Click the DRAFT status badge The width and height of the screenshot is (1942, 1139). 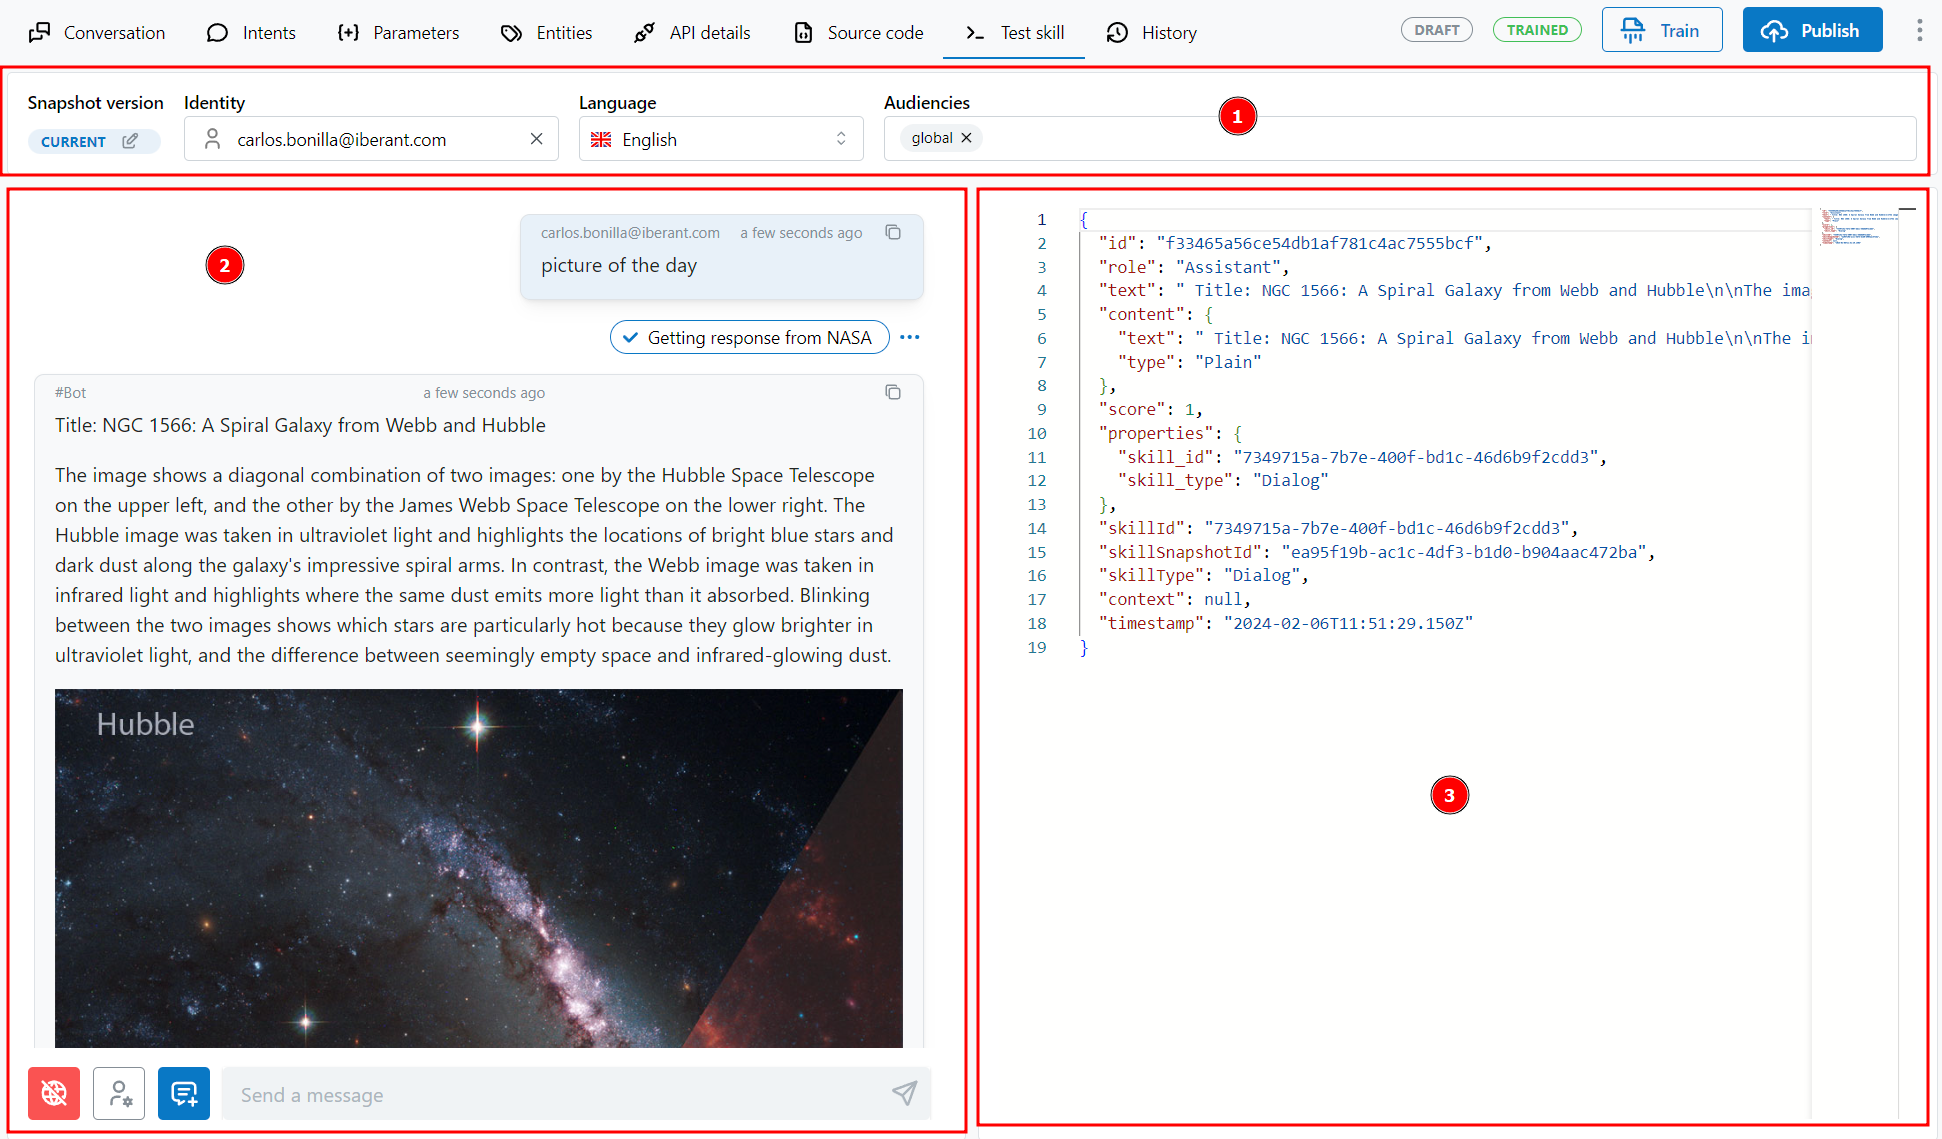[1437, 30]
